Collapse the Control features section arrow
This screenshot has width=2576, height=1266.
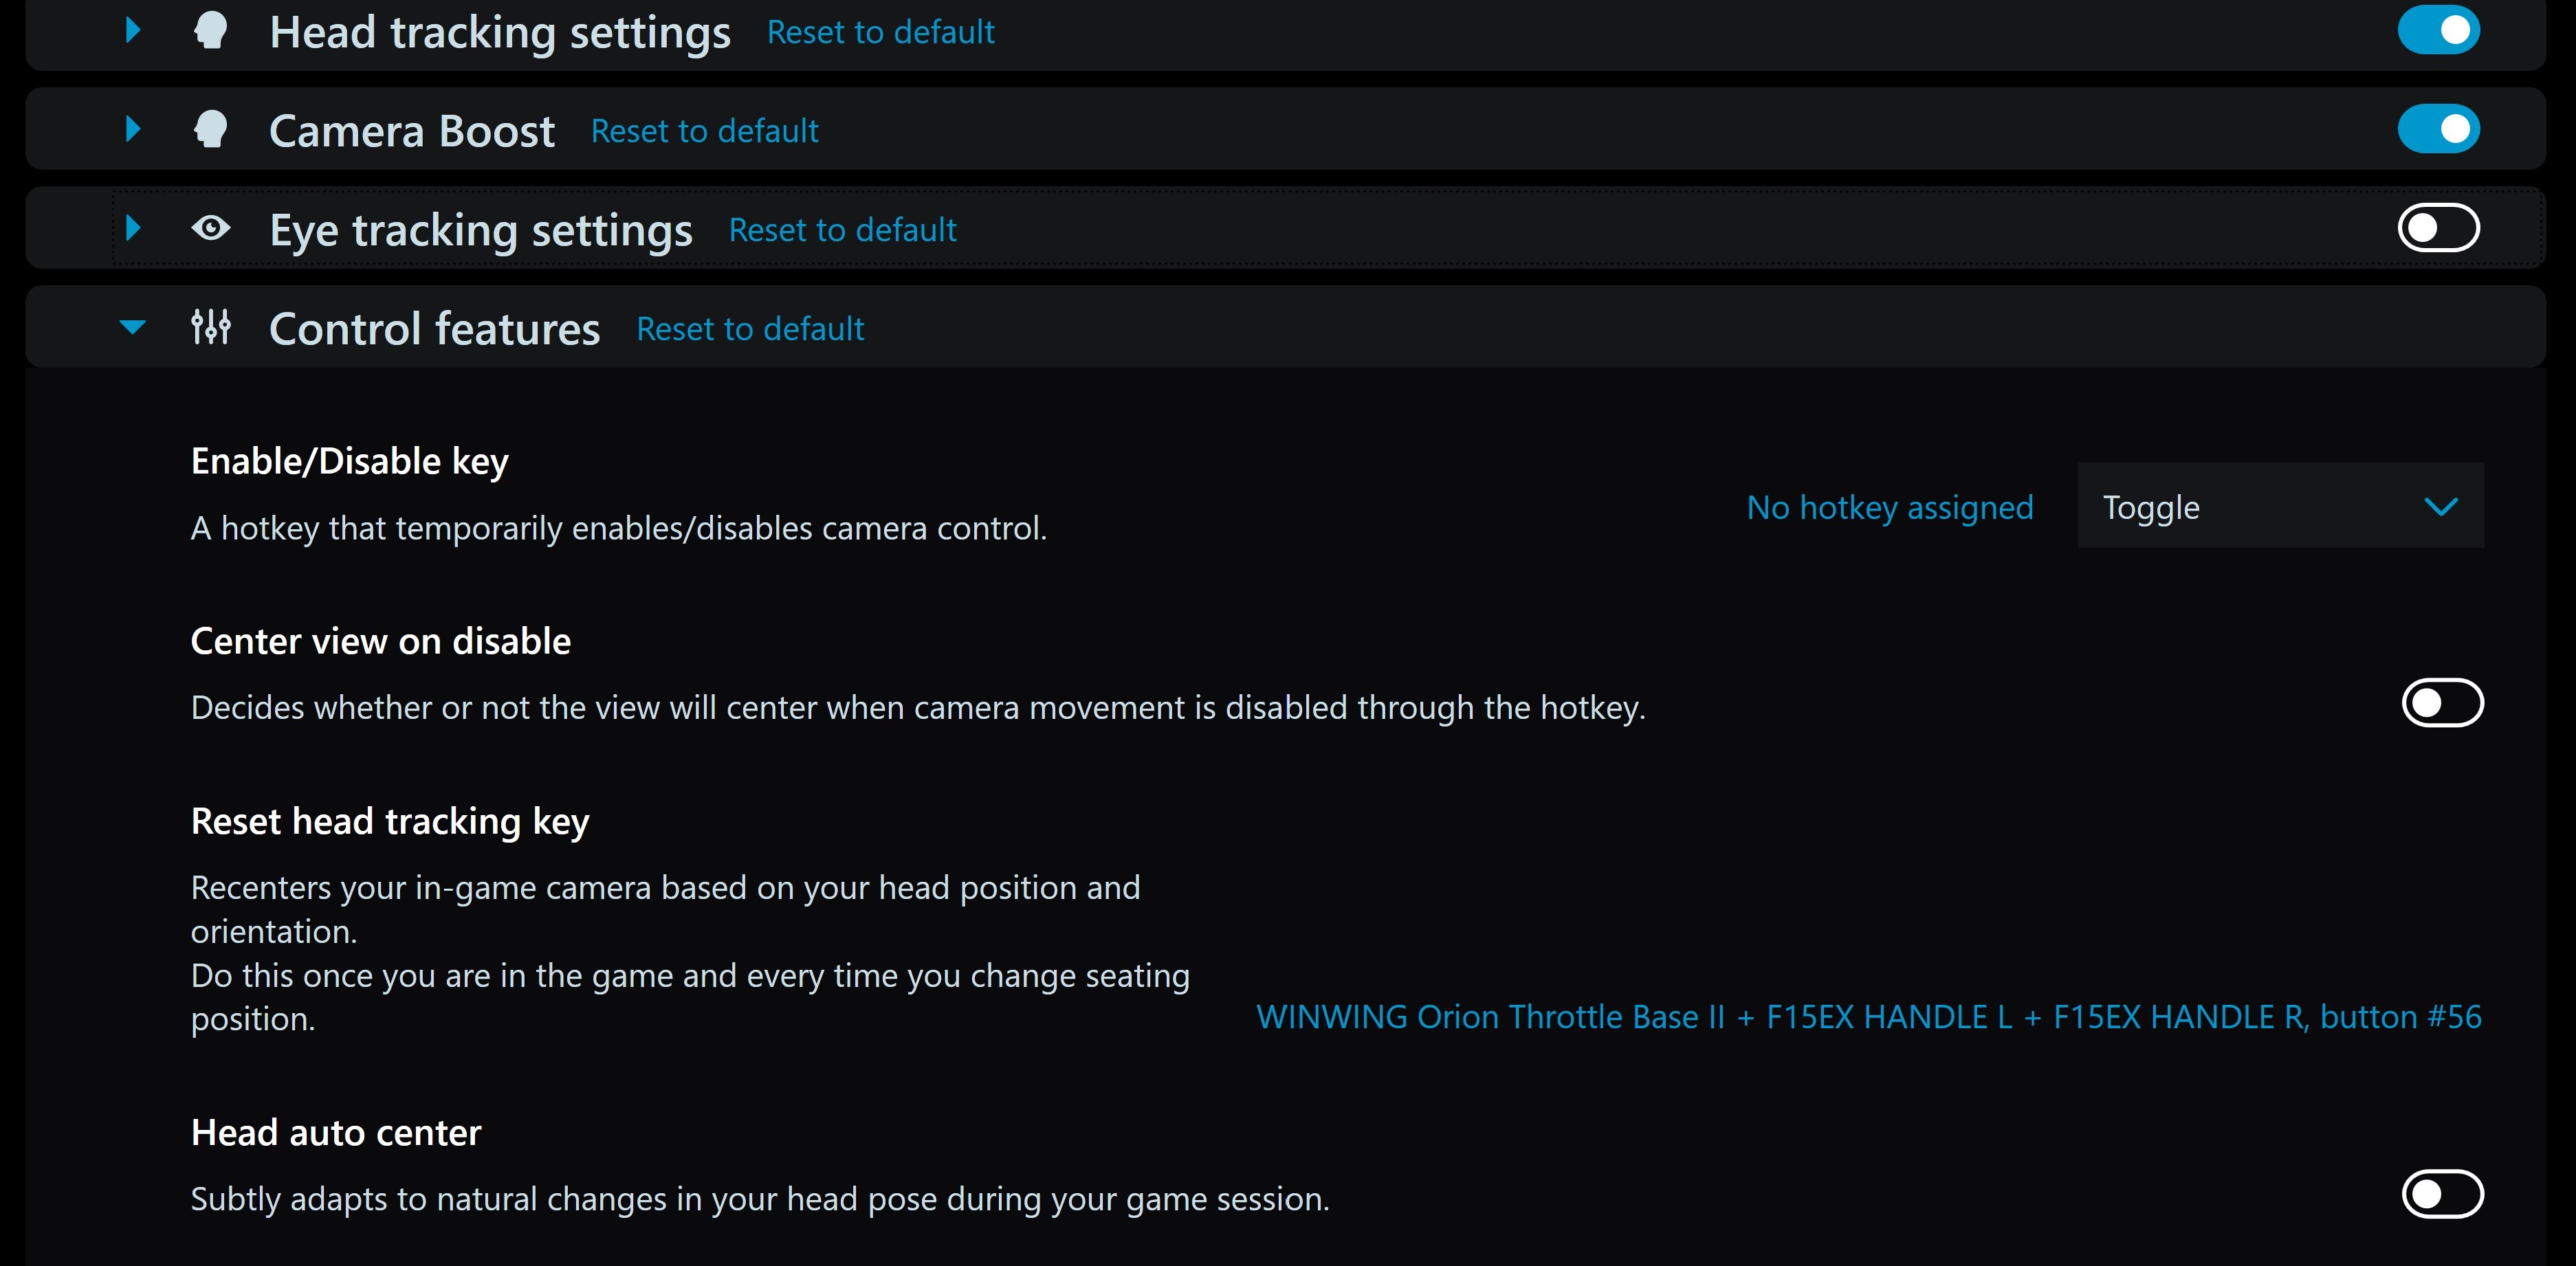133,327
